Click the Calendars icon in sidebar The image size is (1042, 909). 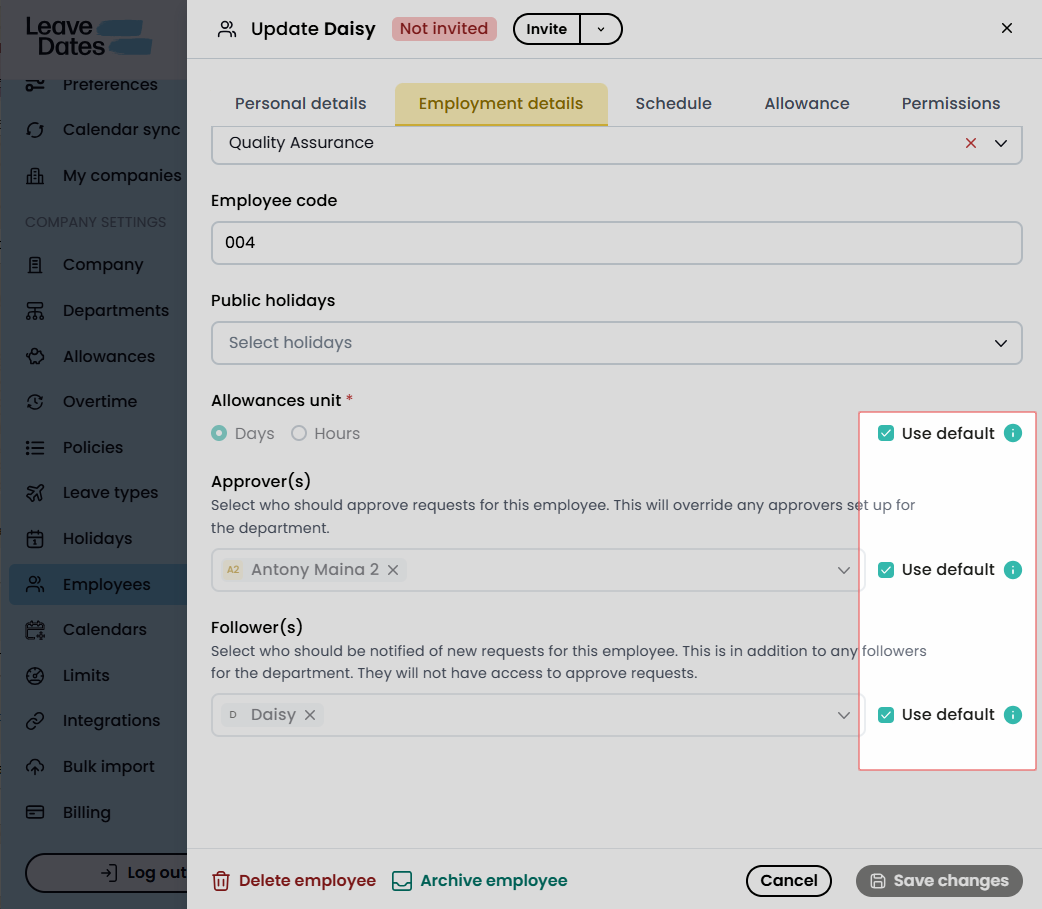click(x=35, y=630)
